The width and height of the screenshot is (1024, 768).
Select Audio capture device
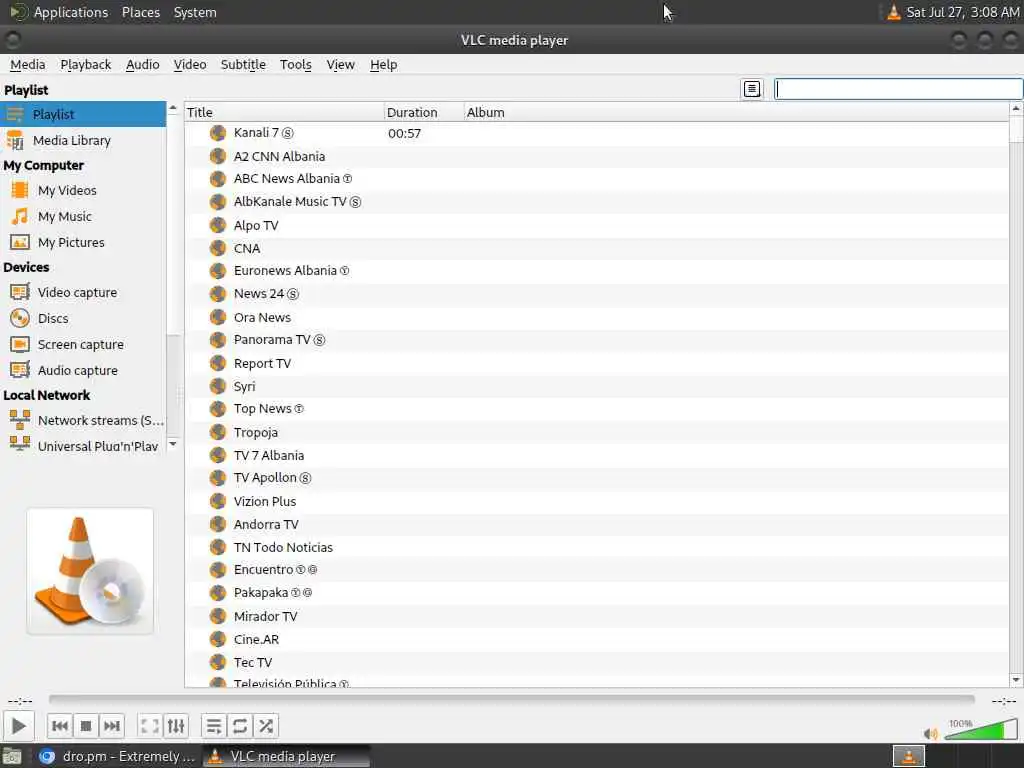(83, 370)
